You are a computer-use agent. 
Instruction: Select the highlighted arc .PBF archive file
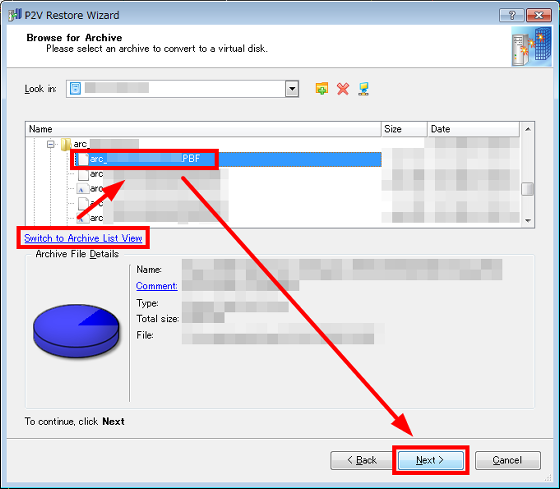coord(145,159)
